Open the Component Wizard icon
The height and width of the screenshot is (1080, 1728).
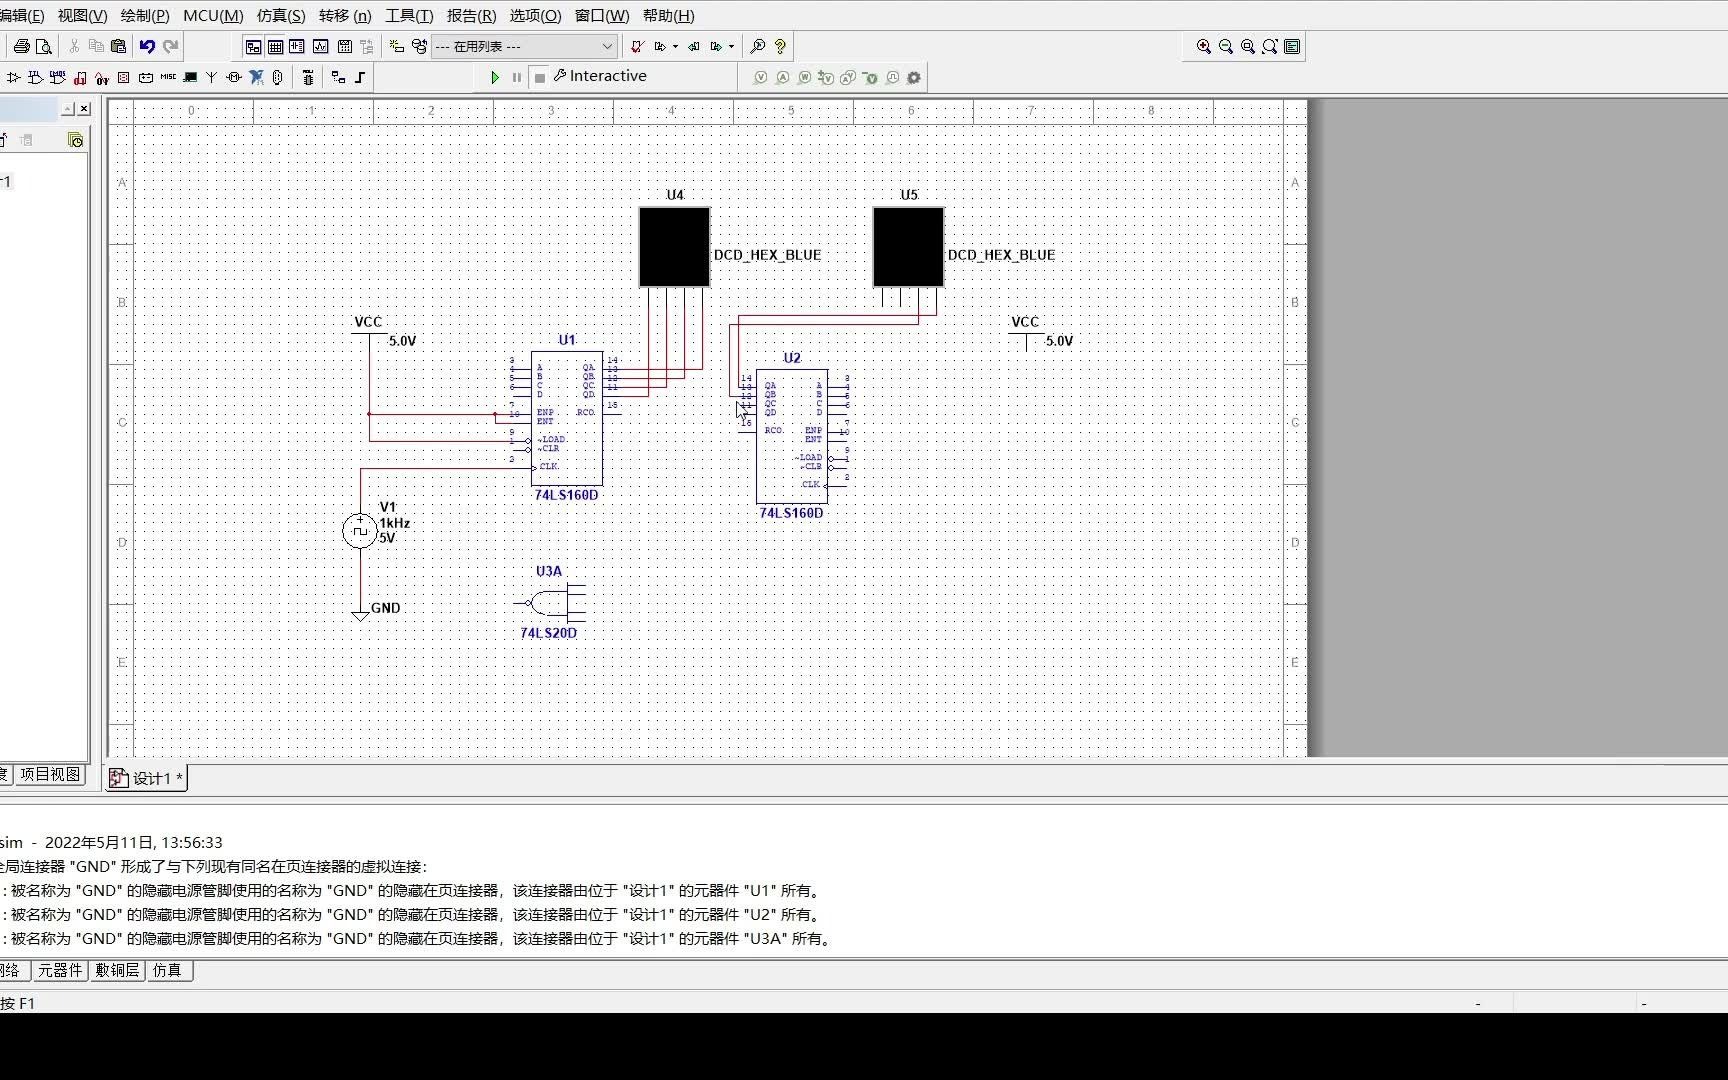point(396,46)
